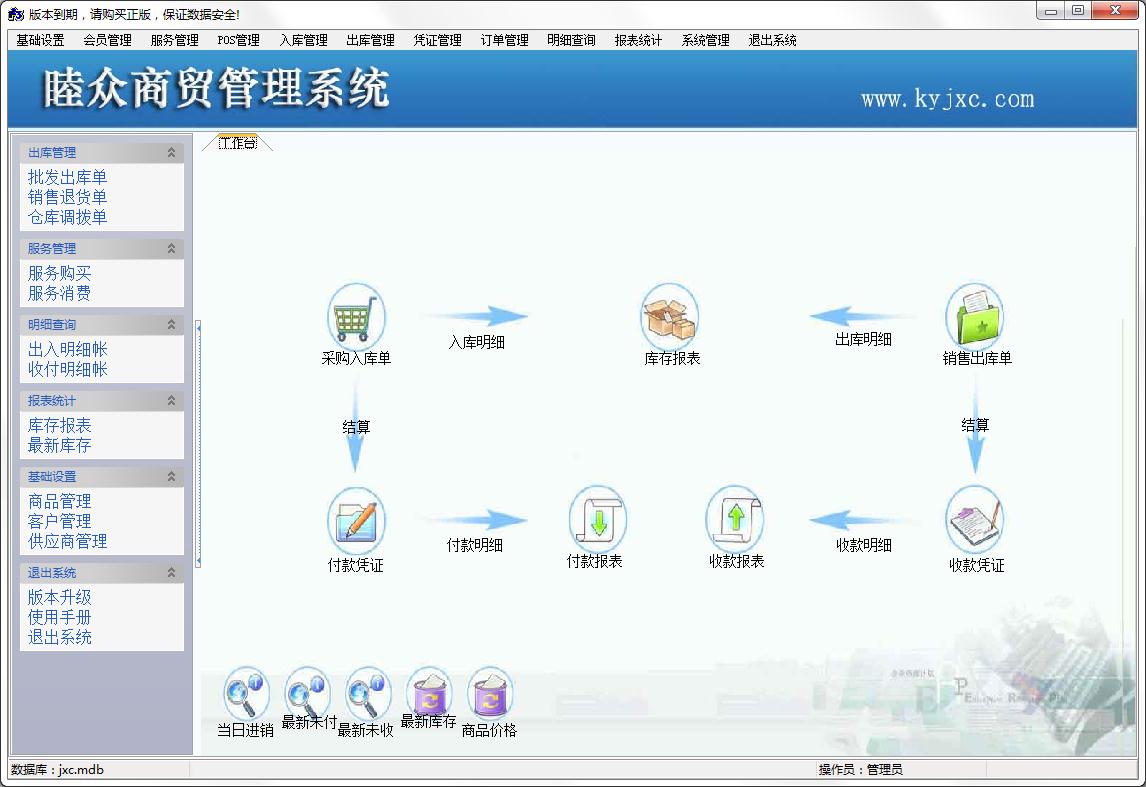This screenshot has height=787, width=1146.
Task: Open 服务消费 in sidebar
Action: 59,293
